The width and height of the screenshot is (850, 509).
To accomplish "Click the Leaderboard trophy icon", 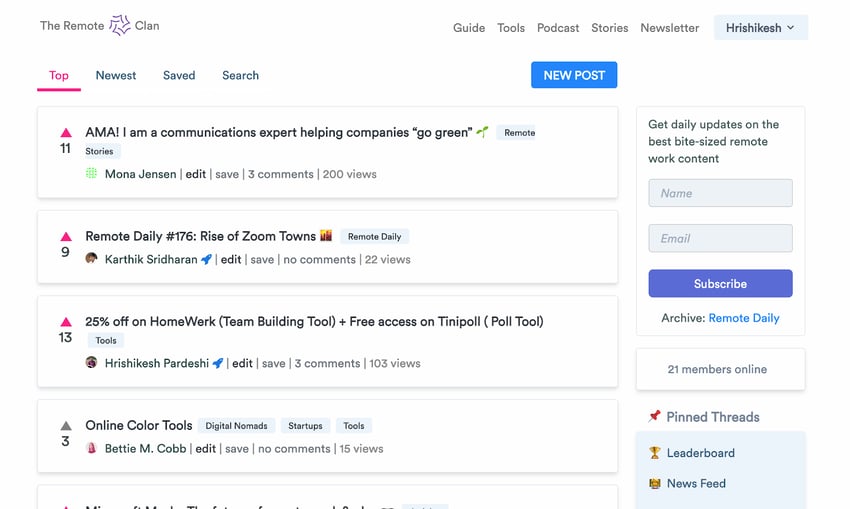I will click(655, 453).
